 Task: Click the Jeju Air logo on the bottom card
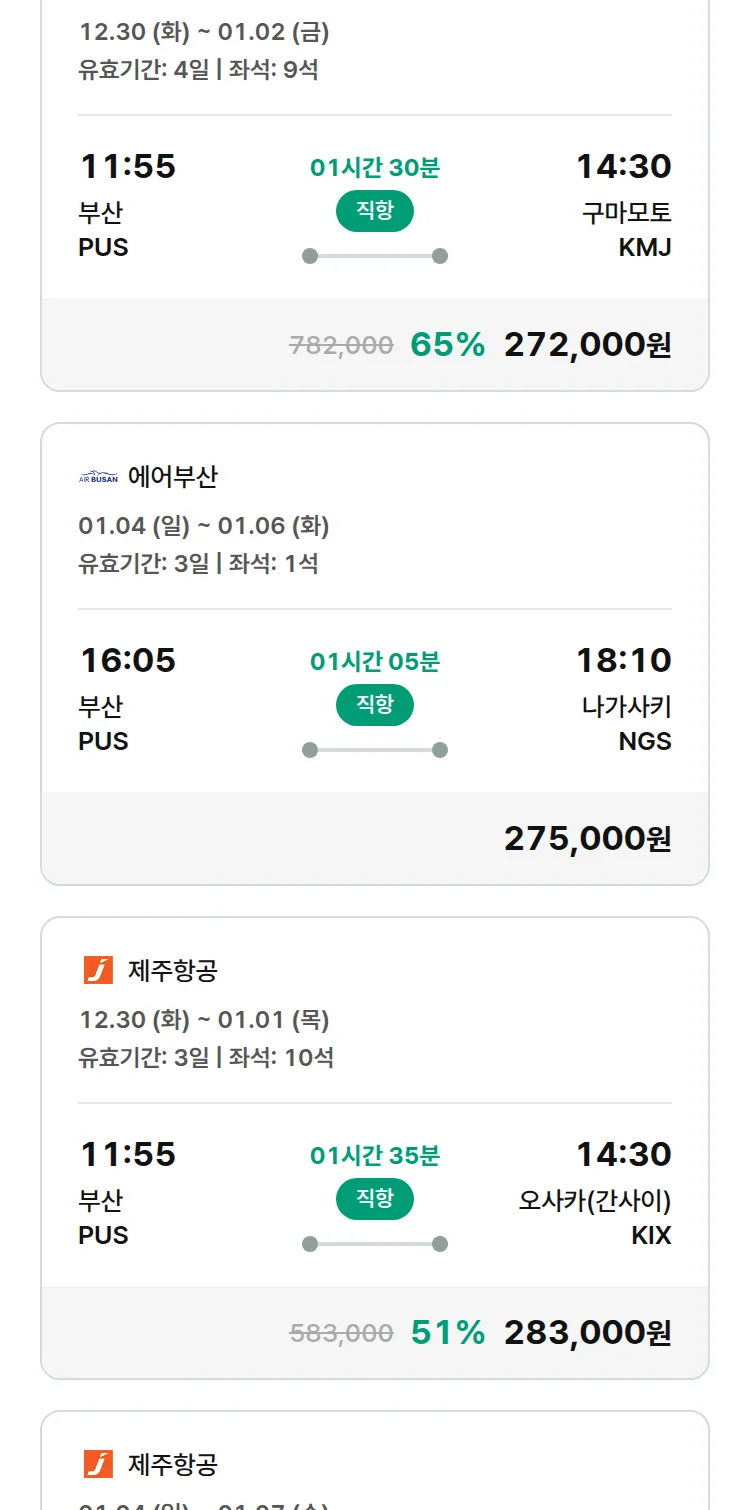coord(98,1464)
